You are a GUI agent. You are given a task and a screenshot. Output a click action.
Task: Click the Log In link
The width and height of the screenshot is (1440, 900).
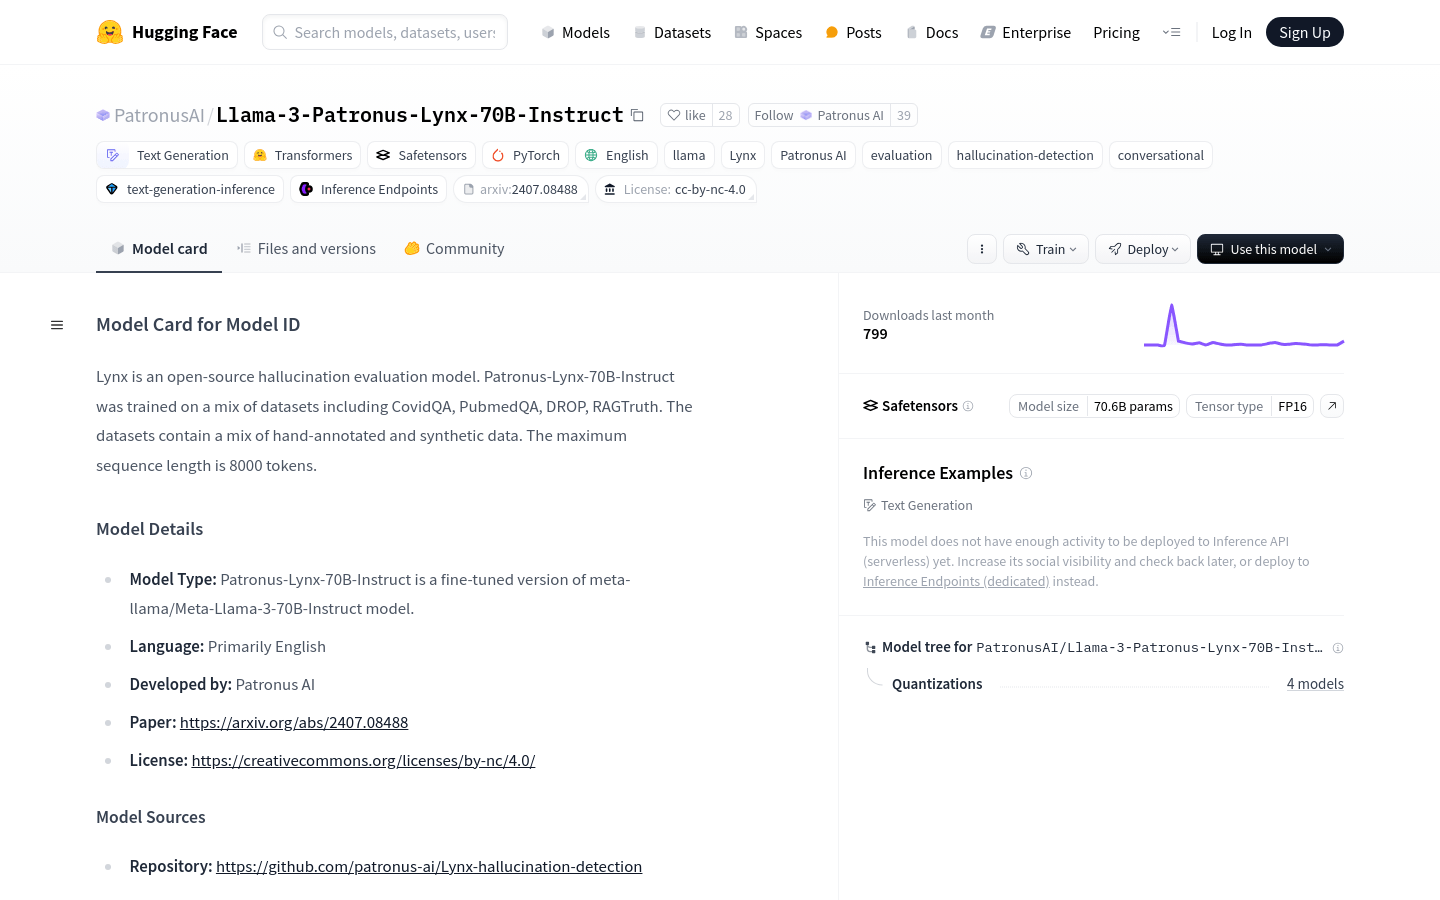click(x=1231, y=32)
